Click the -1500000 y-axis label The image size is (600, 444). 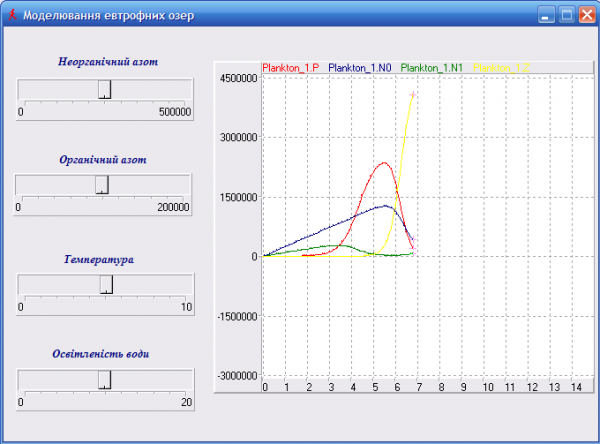click(237, 317)
